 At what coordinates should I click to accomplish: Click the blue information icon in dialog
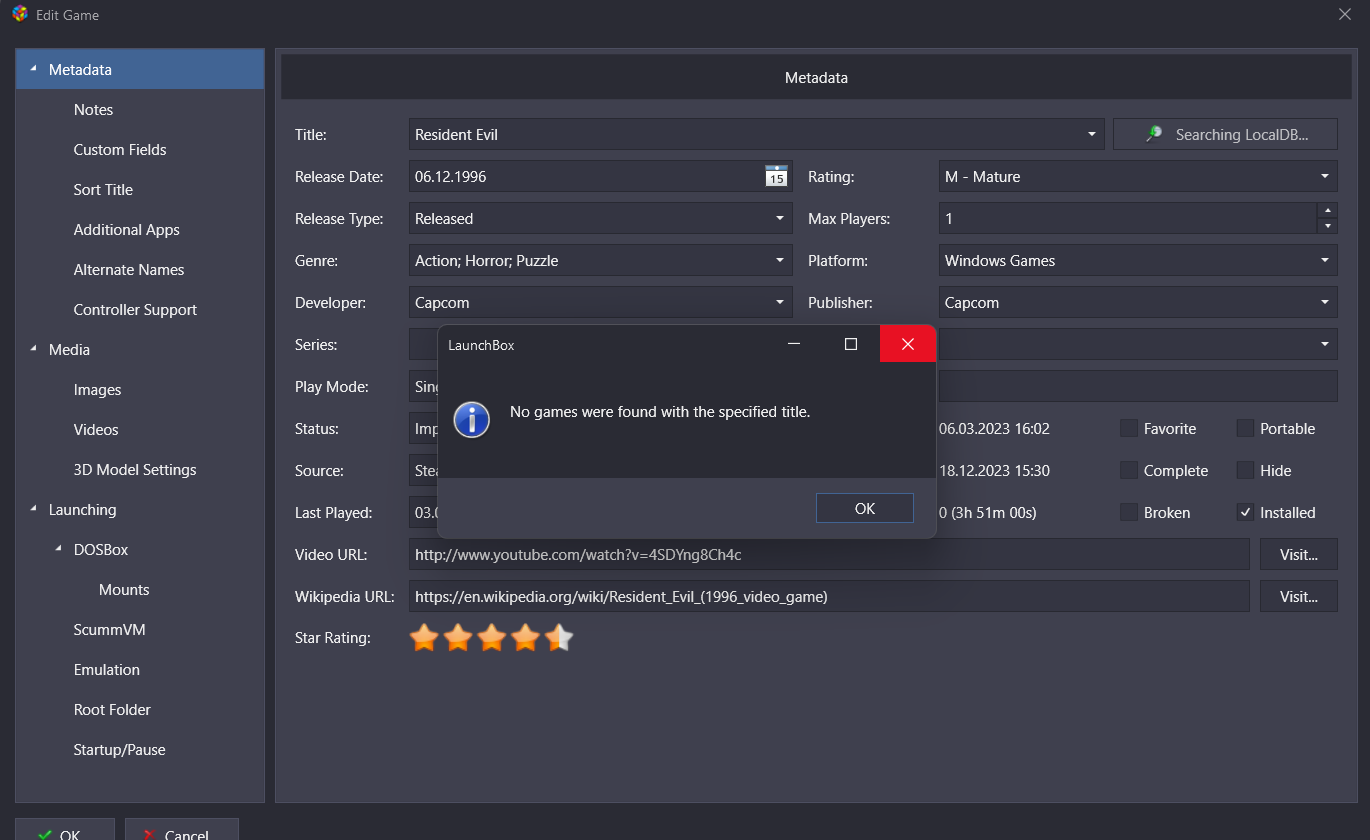(471, 419)
